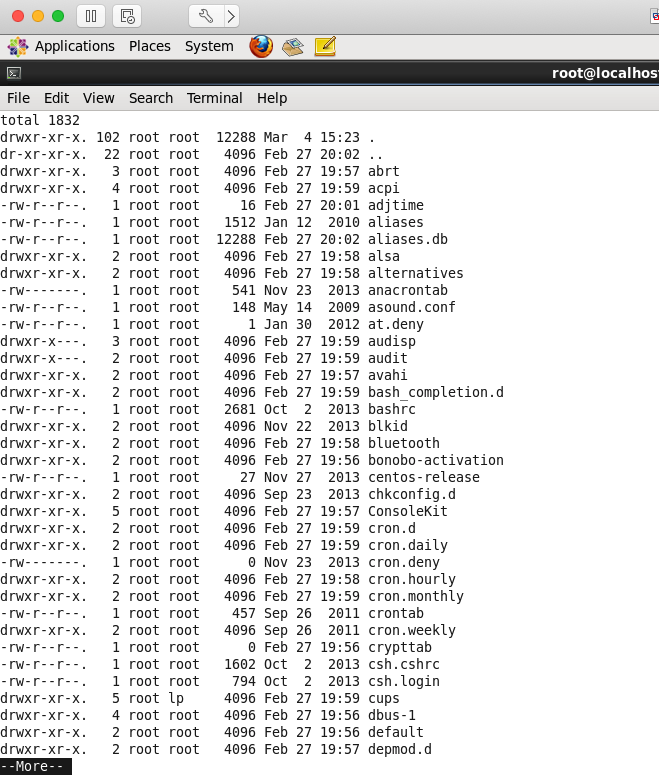The height and width of the screenshot is (777, 659).
Task: Click the Applications menu logo icon
Action: (x=18, y=47)
